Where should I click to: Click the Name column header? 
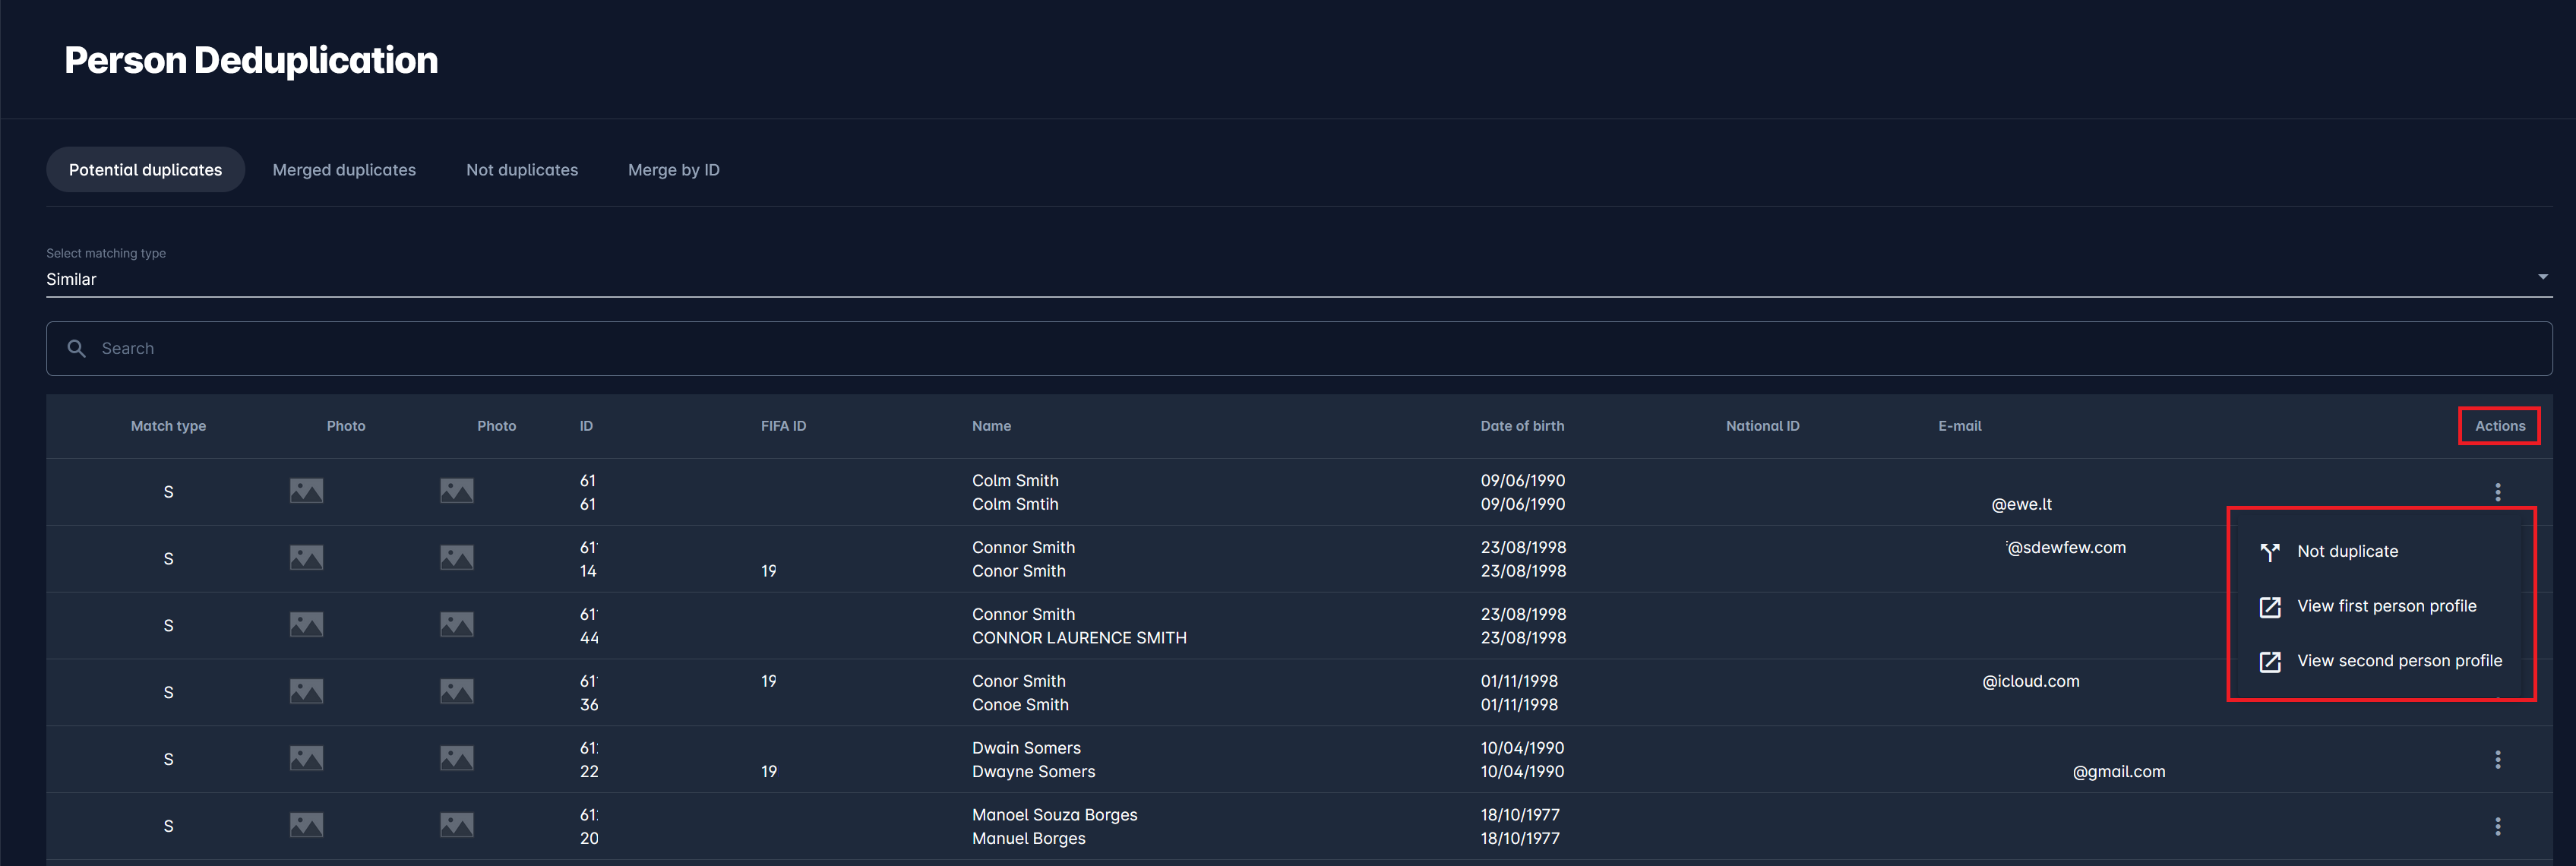click(991, 426)
